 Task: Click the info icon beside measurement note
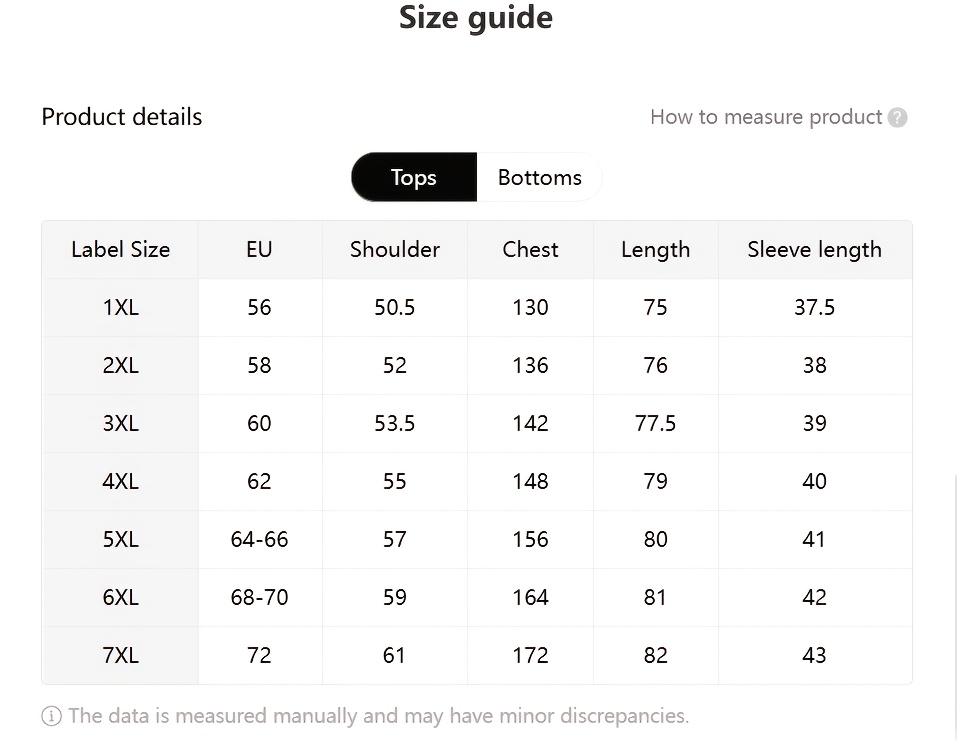pyautogui.click(x=51, y=716)
